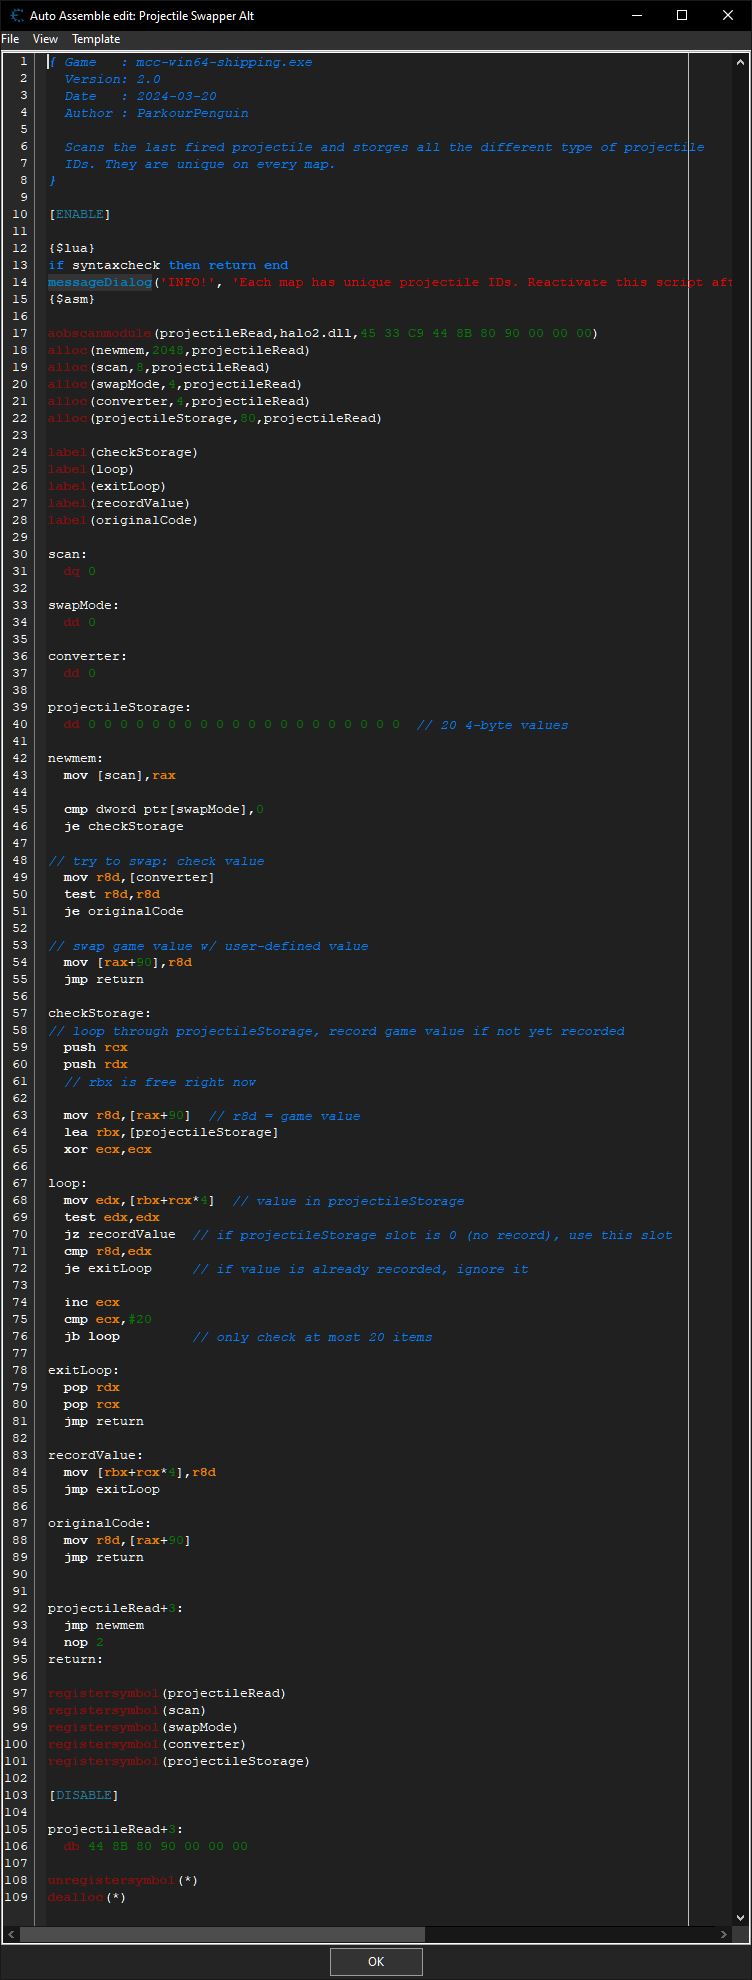
Task: Click the 'jb loop' instruction
Action: [x=92, y=1337]
